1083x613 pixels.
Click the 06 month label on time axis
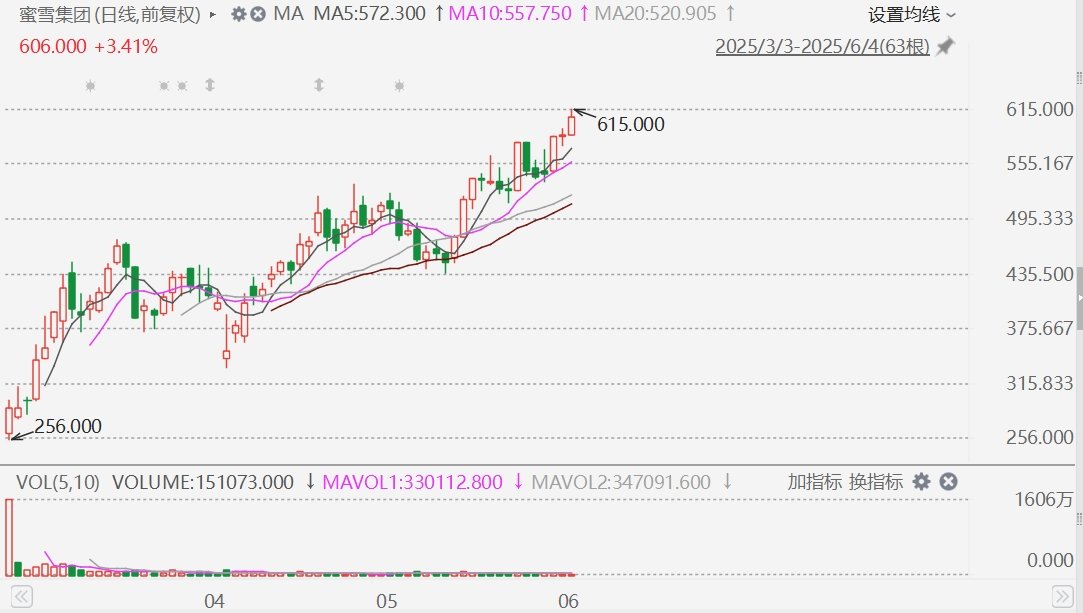568,601
